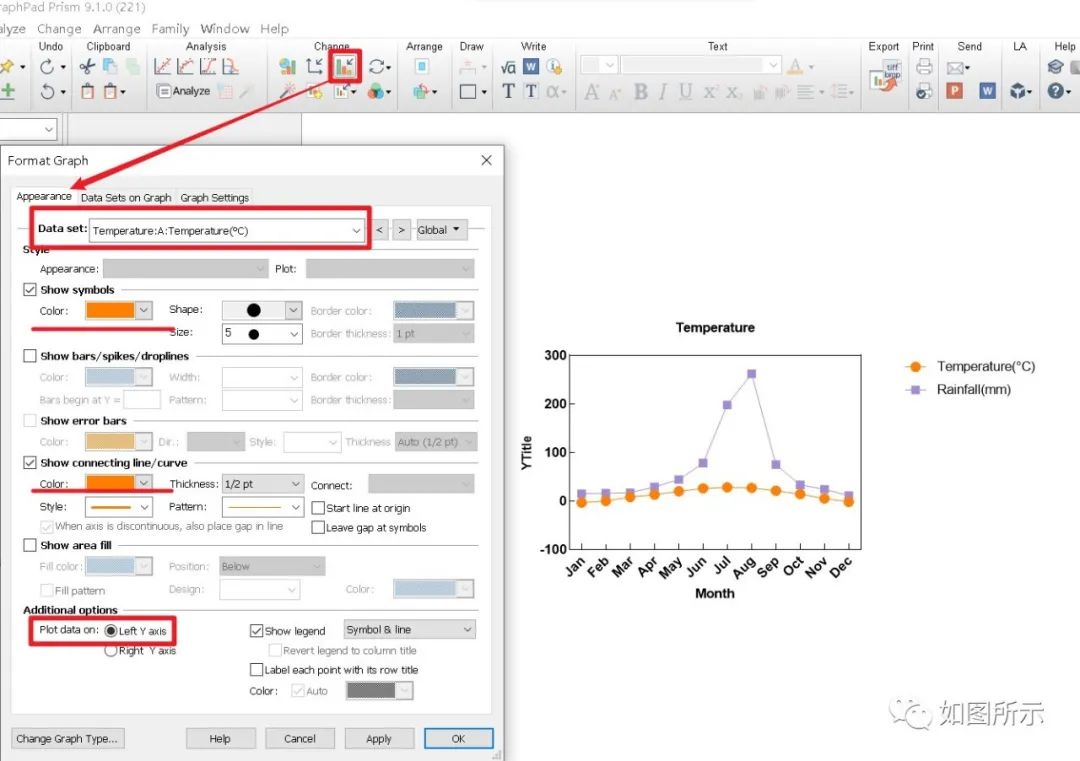This screenshot has height=761, width=1080.
Task: Select the Appearance tab
Action: tap(43, 196)
